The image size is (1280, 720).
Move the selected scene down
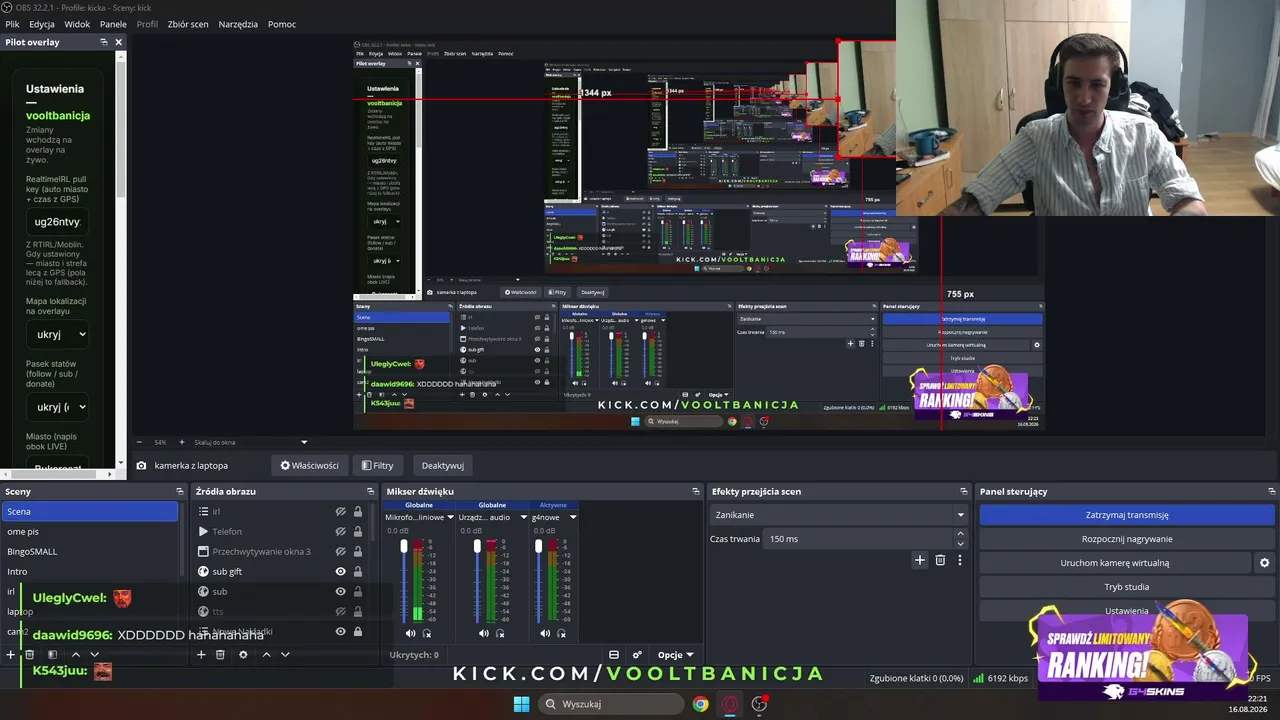[x=94, y=654]
